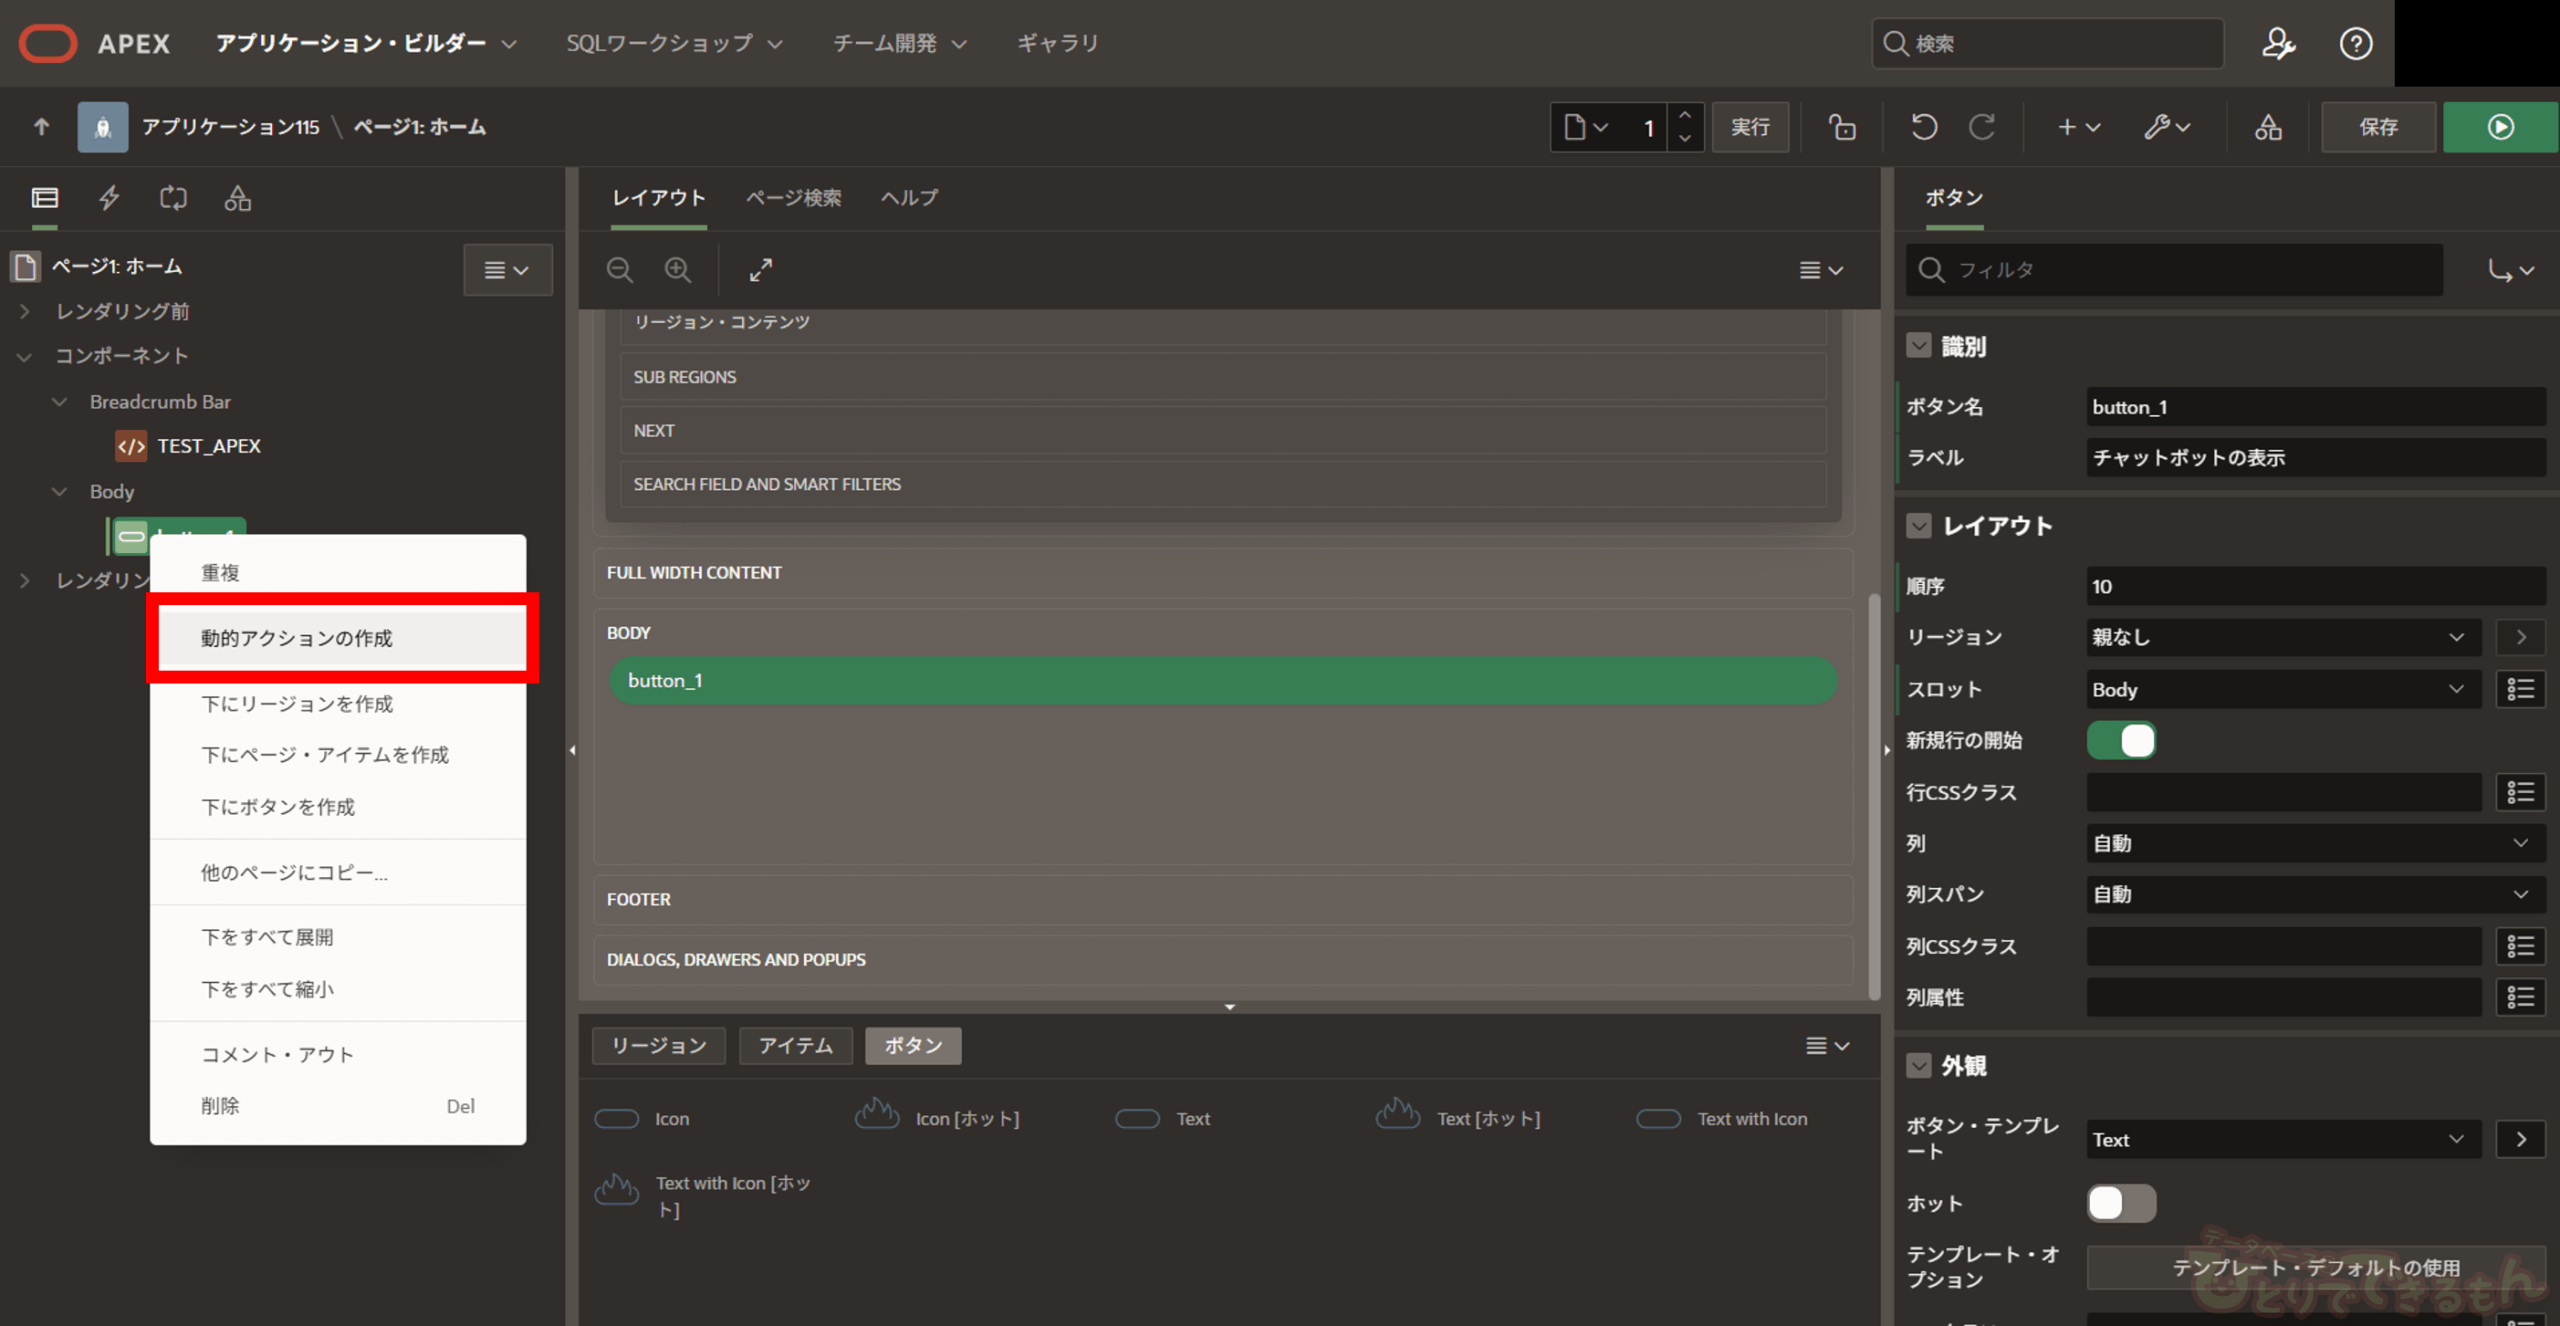Open the Shared Components icon in toolbar
The height and width of the screenshot is (1326, 2560).
click(x=2267, y=127)
